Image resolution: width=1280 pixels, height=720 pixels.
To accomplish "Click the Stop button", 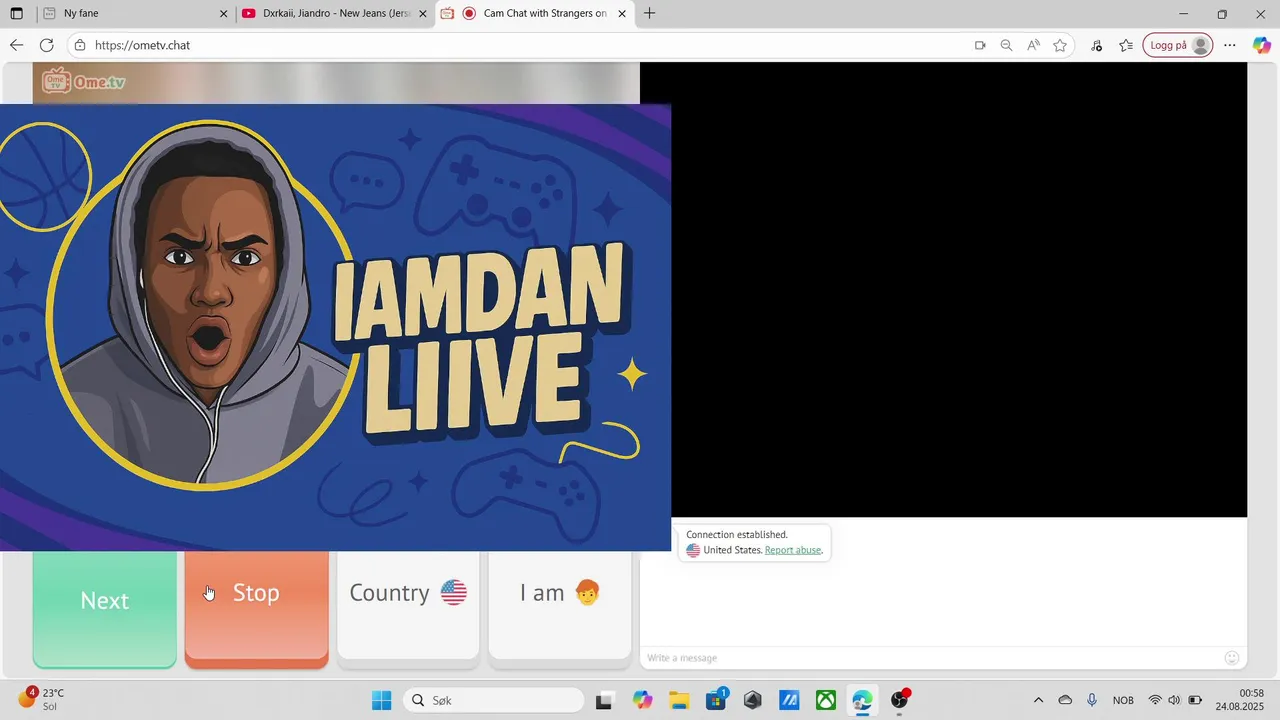I will coord(256,608).
